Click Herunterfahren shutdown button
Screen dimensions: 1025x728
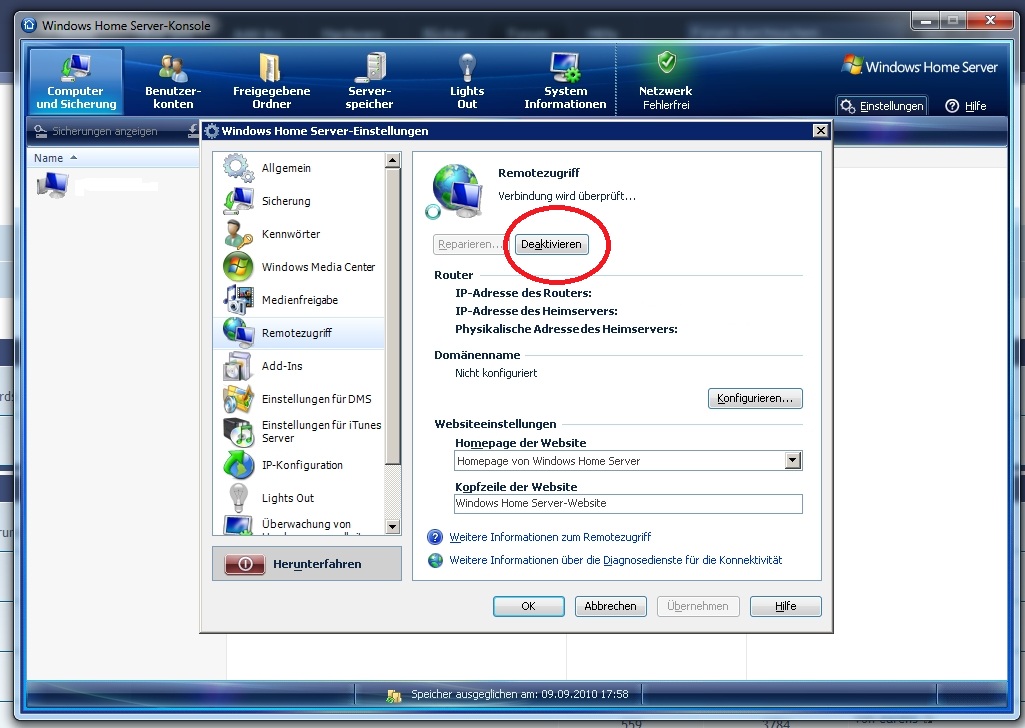pos(307,563)
